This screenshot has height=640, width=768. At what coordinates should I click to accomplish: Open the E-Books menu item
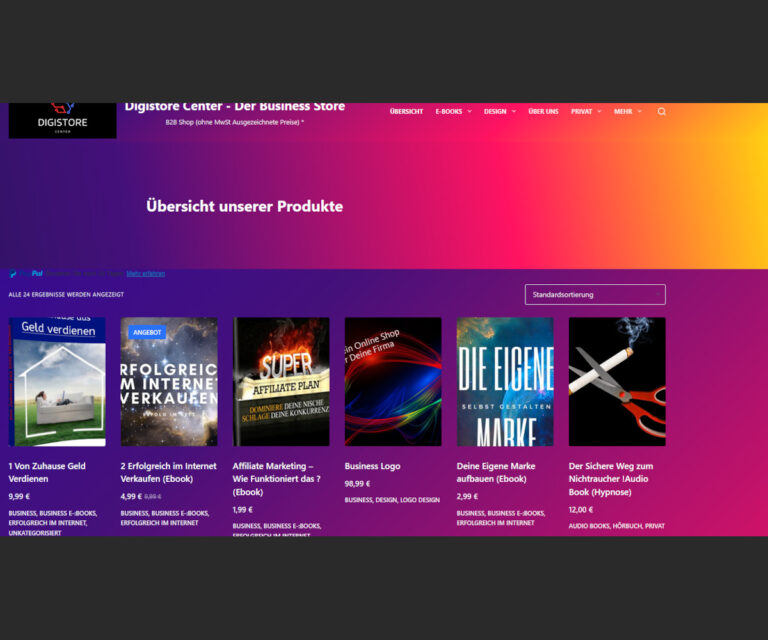449,112
